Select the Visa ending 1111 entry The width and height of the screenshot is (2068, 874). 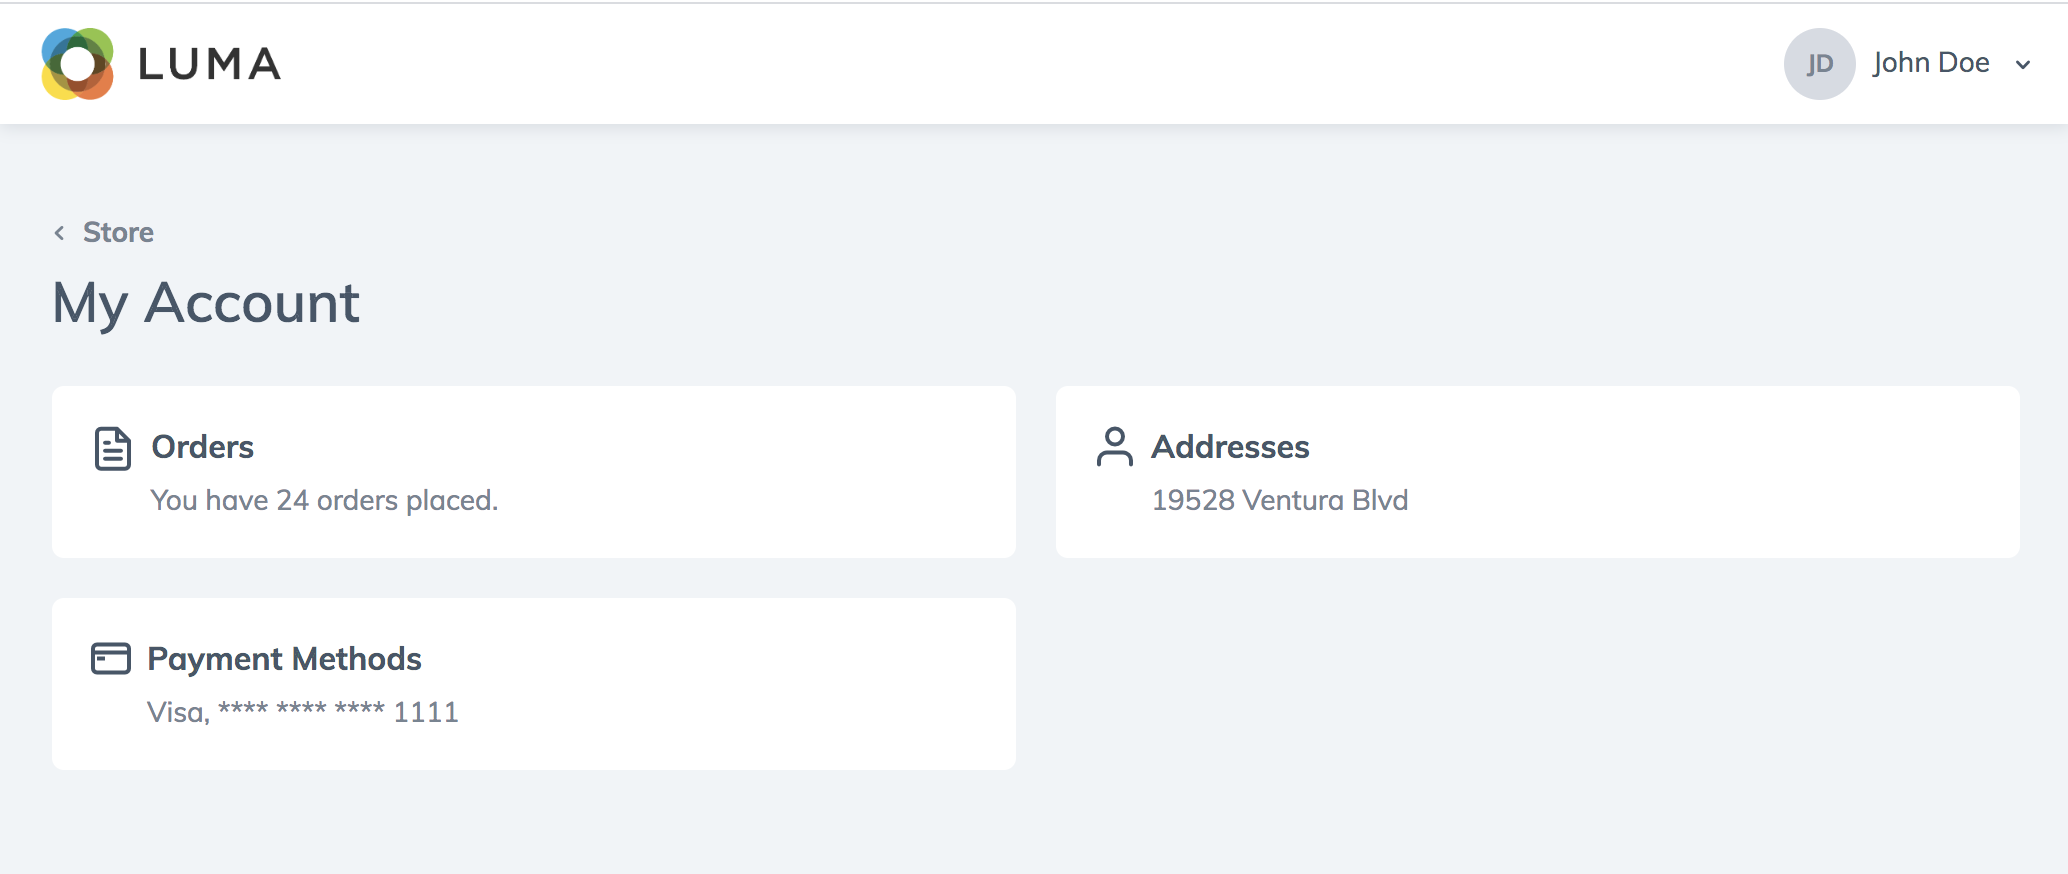pyautogui.click(x=303, y=712)
